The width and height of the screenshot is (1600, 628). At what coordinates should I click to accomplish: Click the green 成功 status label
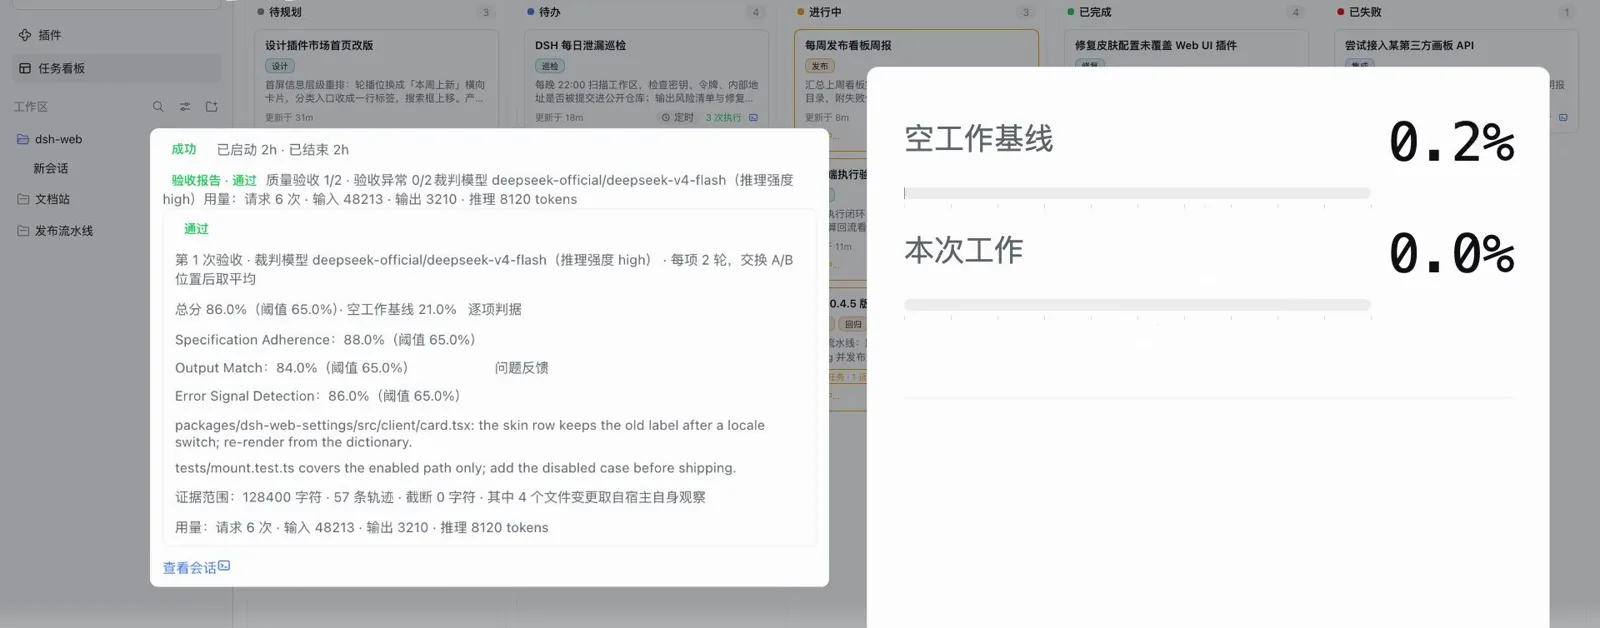(184, 149)
